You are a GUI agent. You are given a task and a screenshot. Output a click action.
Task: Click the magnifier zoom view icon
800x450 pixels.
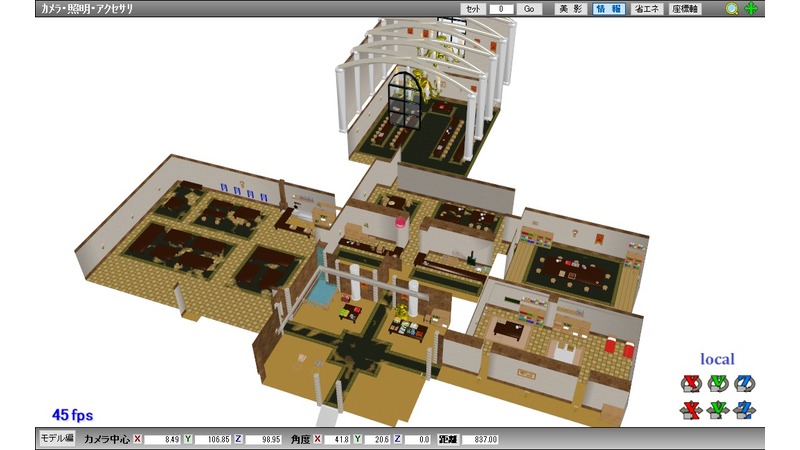click(732, 9)
